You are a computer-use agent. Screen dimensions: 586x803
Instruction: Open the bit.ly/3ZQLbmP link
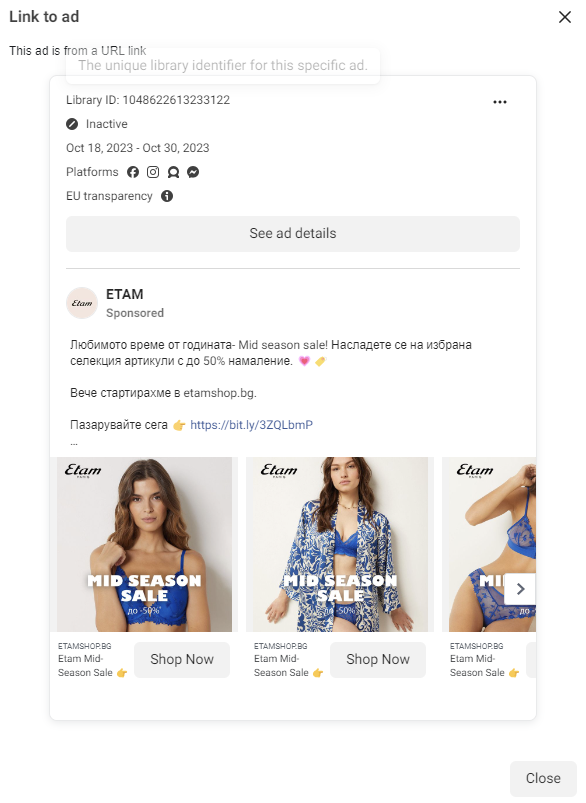252,425
